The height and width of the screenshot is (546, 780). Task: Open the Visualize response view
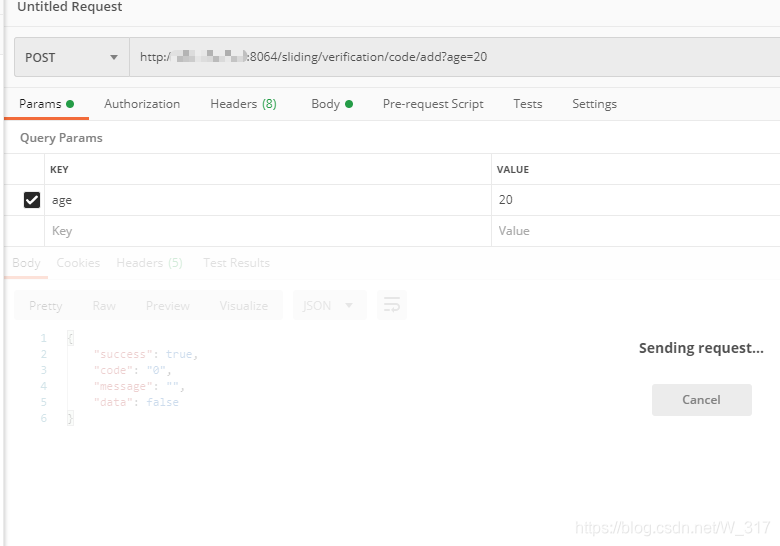[244, 305]
